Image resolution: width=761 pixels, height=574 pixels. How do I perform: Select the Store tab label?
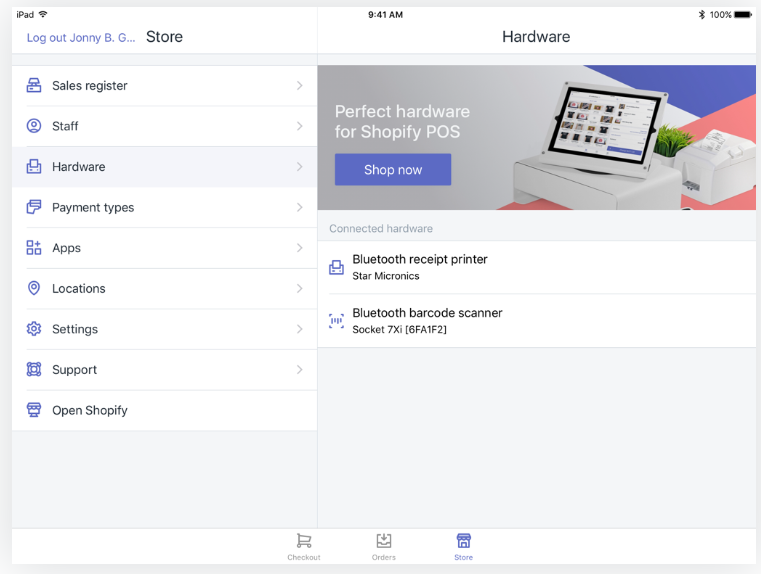[x=463, y=557]
